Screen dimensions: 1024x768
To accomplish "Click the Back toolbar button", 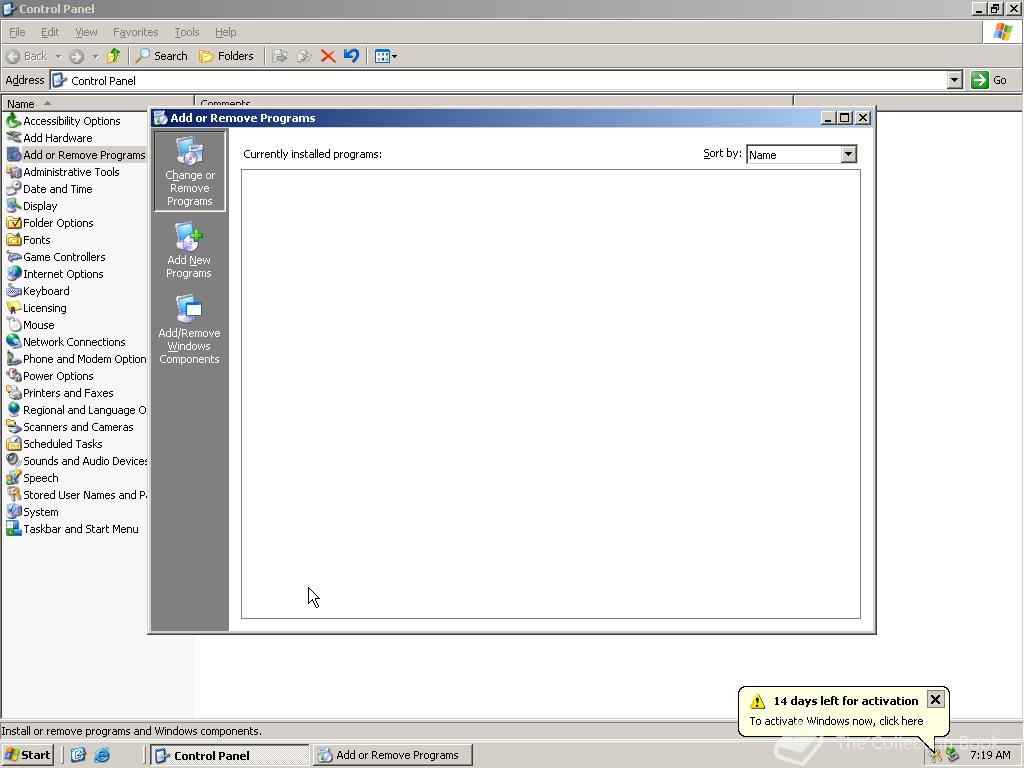I will (x=27, y=56).
